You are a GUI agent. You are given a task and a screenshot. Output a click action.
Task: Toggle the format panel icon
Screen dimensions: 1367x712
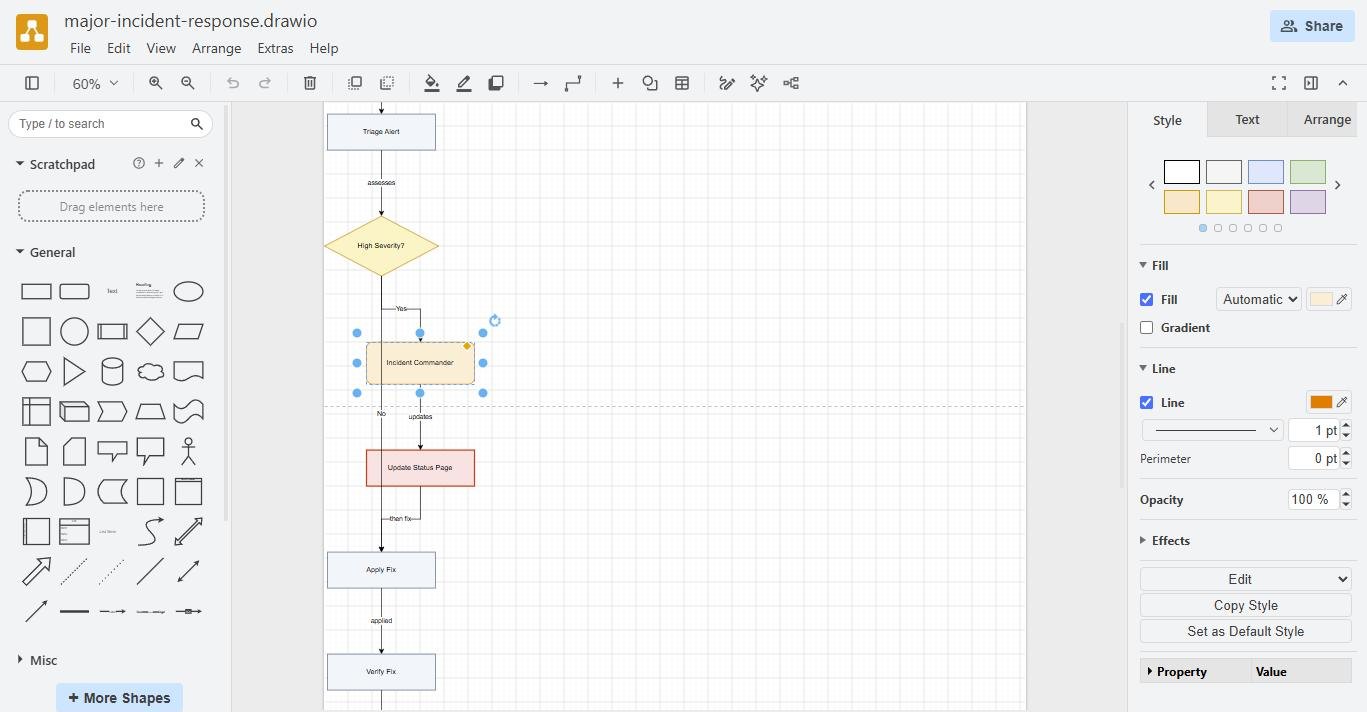(1311, 83)
